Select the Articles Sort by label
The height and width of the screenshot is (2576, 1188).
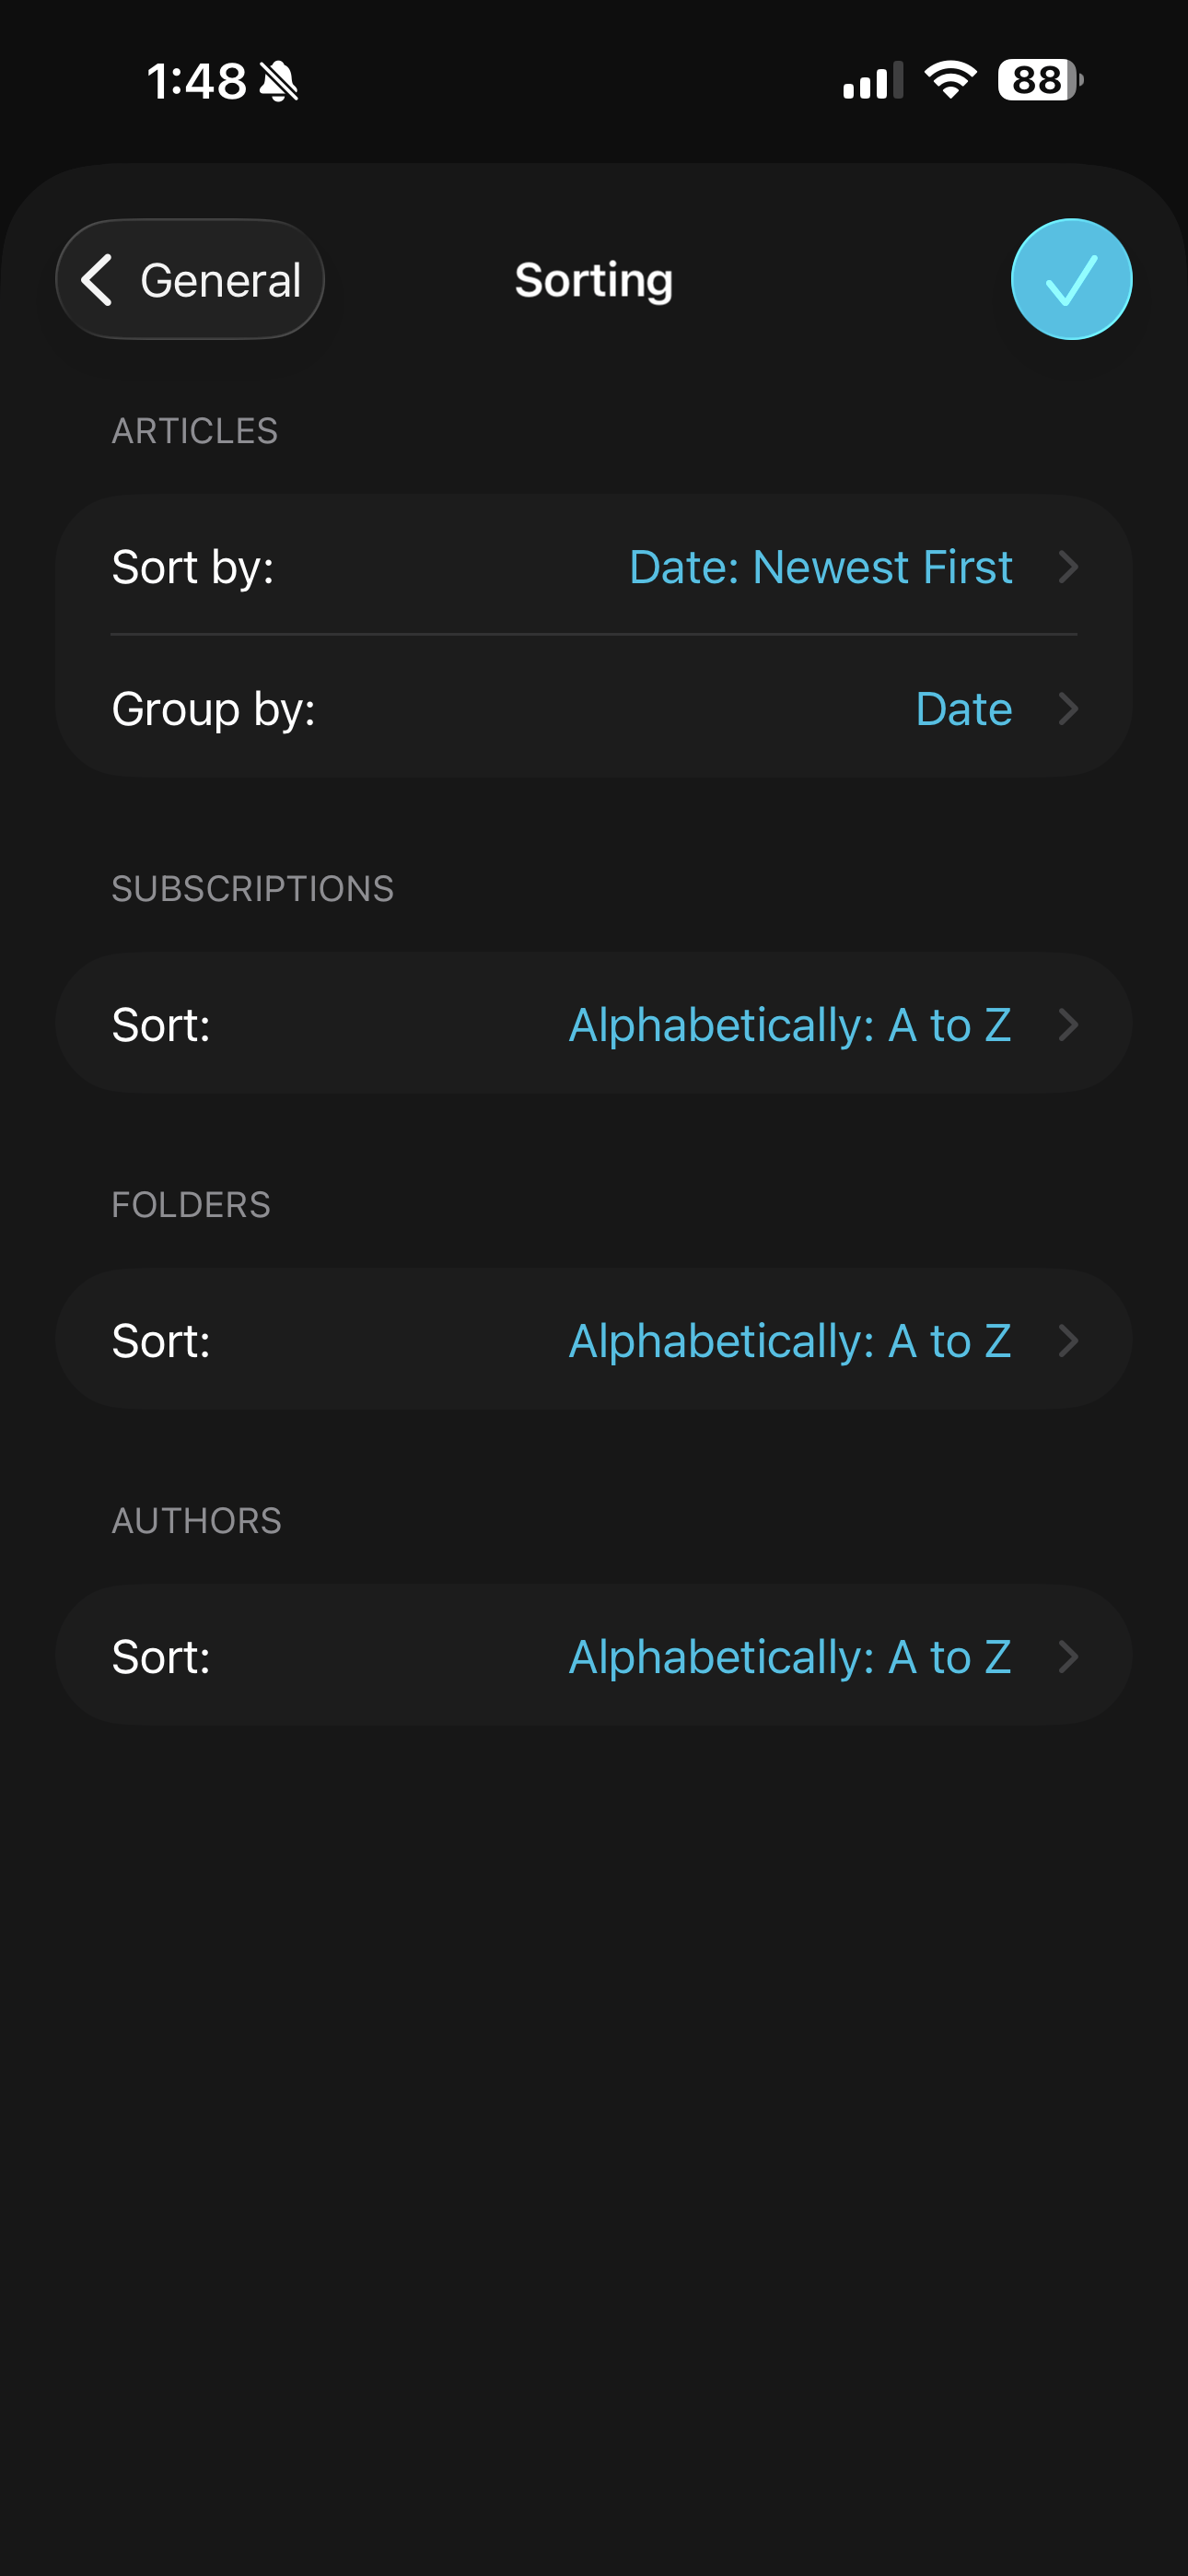point(193,567)
